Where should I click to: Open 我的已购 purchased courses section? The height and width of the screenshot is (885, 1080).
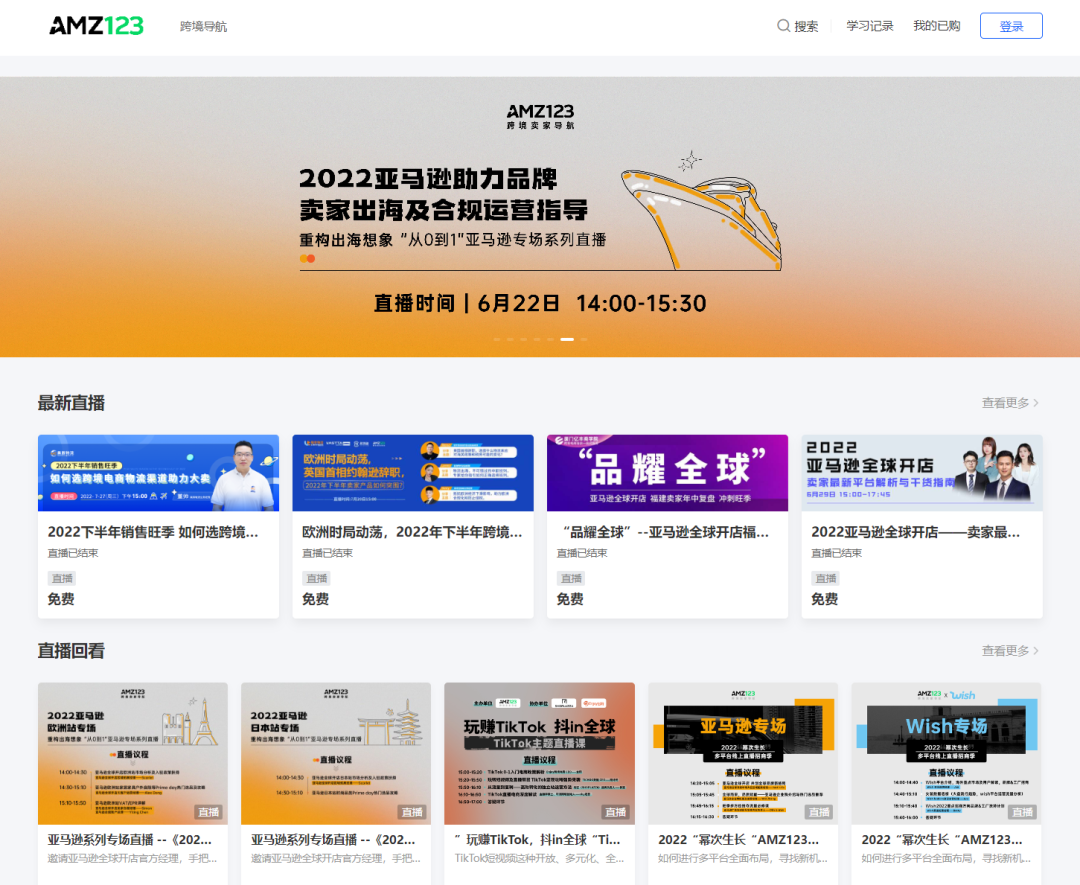[x=936, y=25]
